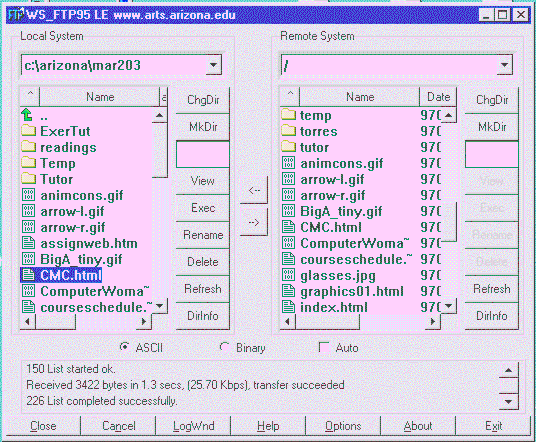Click the Close connection button
This screenshot has height=442, width=536.
(x=43, y=426)
